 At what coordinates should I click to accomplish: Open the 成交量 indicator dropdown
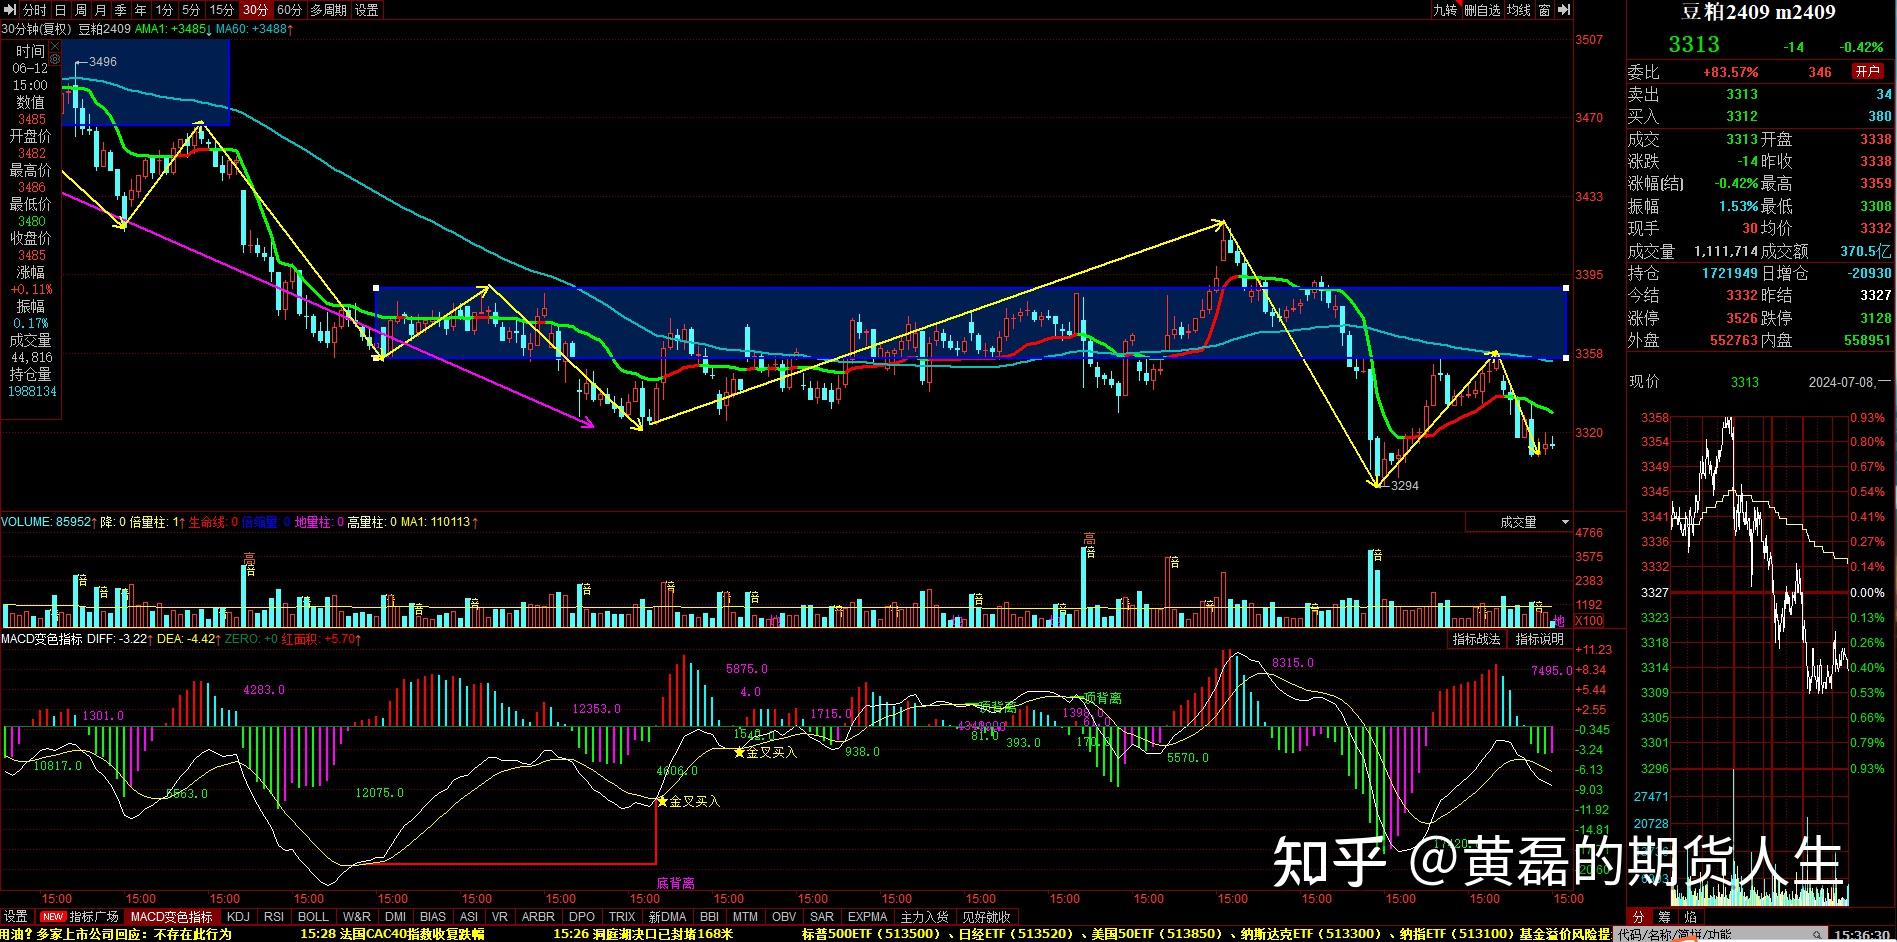[1519, 522]
